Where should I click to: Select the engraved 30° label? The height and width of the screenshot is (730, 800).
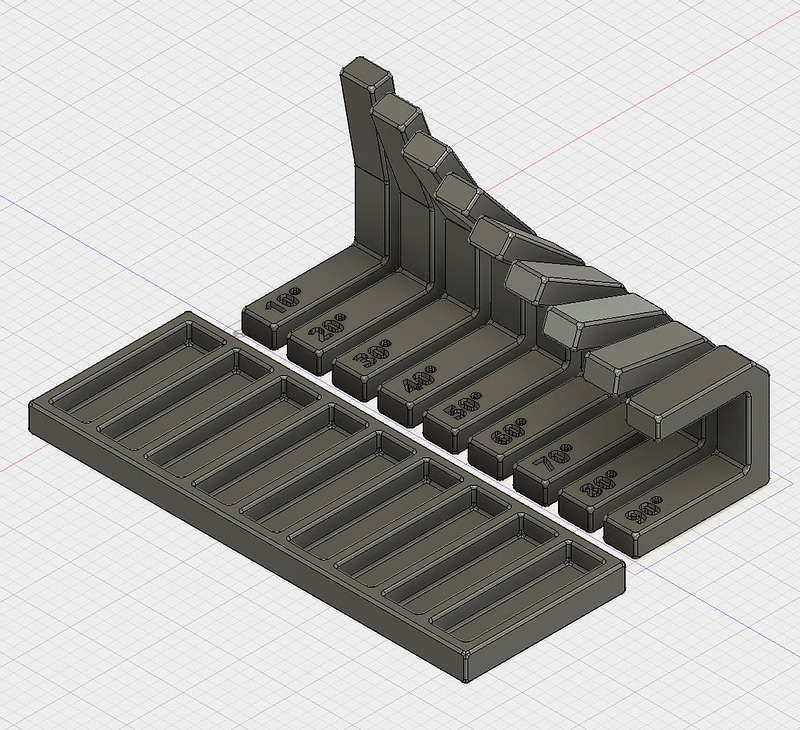click(374, 356)
